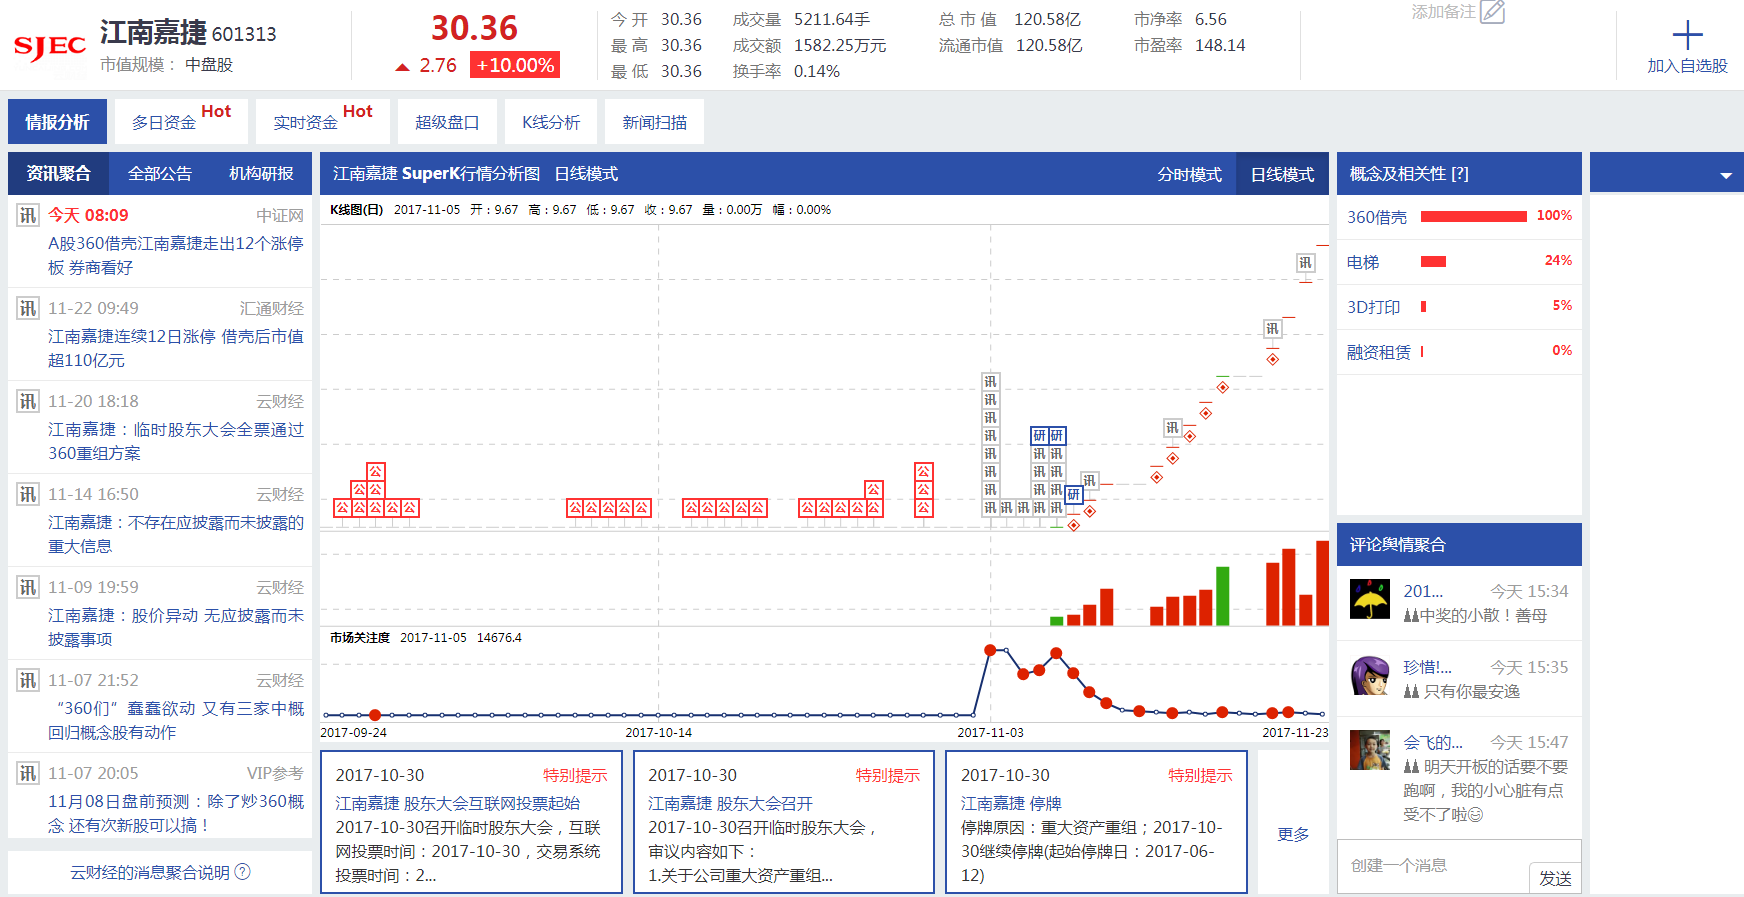Open event card 江南嘉捷 停牌

click(1096, 822)
